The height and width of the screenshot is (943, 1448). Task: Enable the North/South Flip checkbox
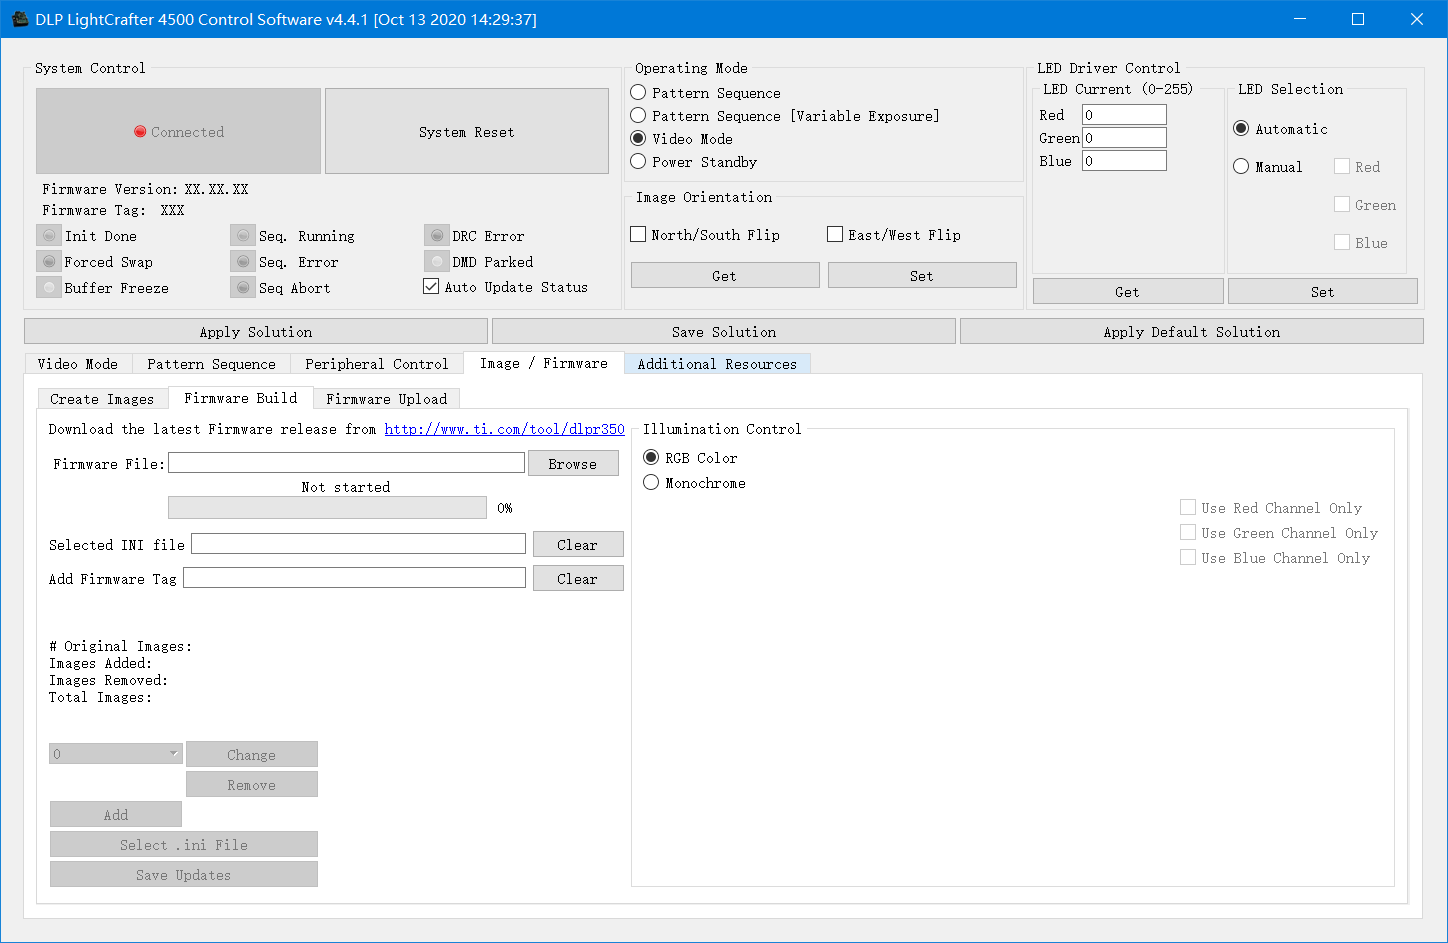638,235
